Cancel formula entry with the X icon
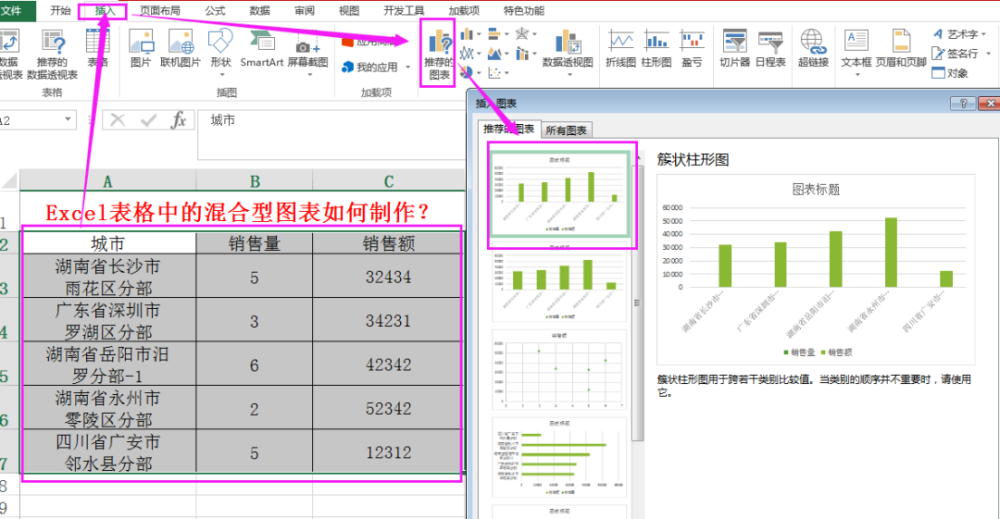1000x519 pixels. [118, 120]
